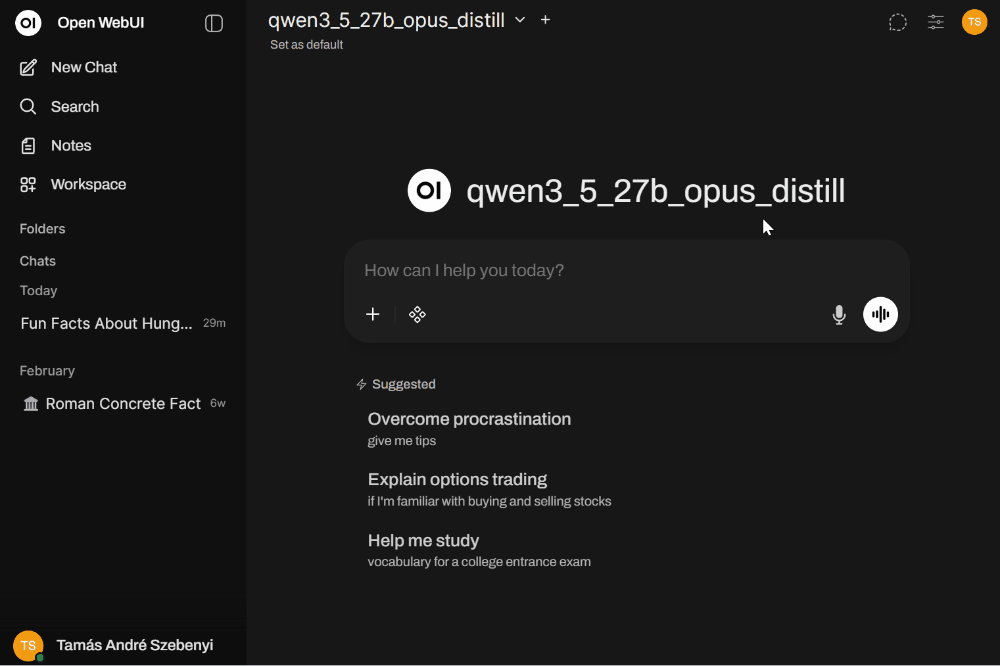Collapse the sidebar with the panel toggle icon

pos(214,24)
